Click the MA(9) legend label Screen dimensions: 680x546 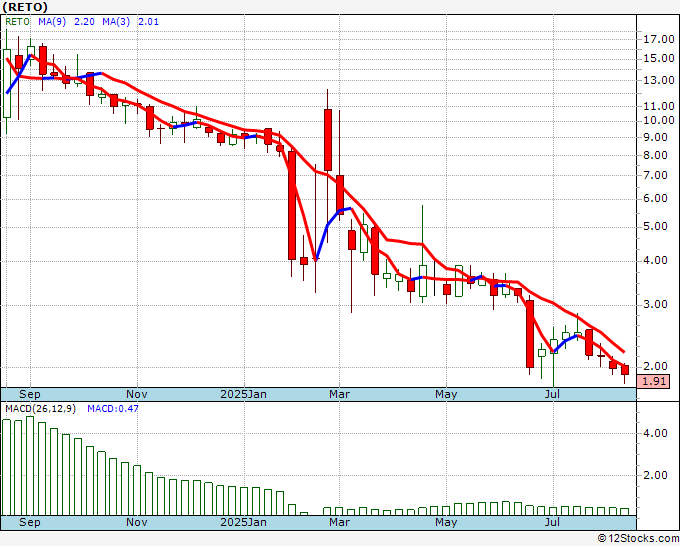coord(52,22)
